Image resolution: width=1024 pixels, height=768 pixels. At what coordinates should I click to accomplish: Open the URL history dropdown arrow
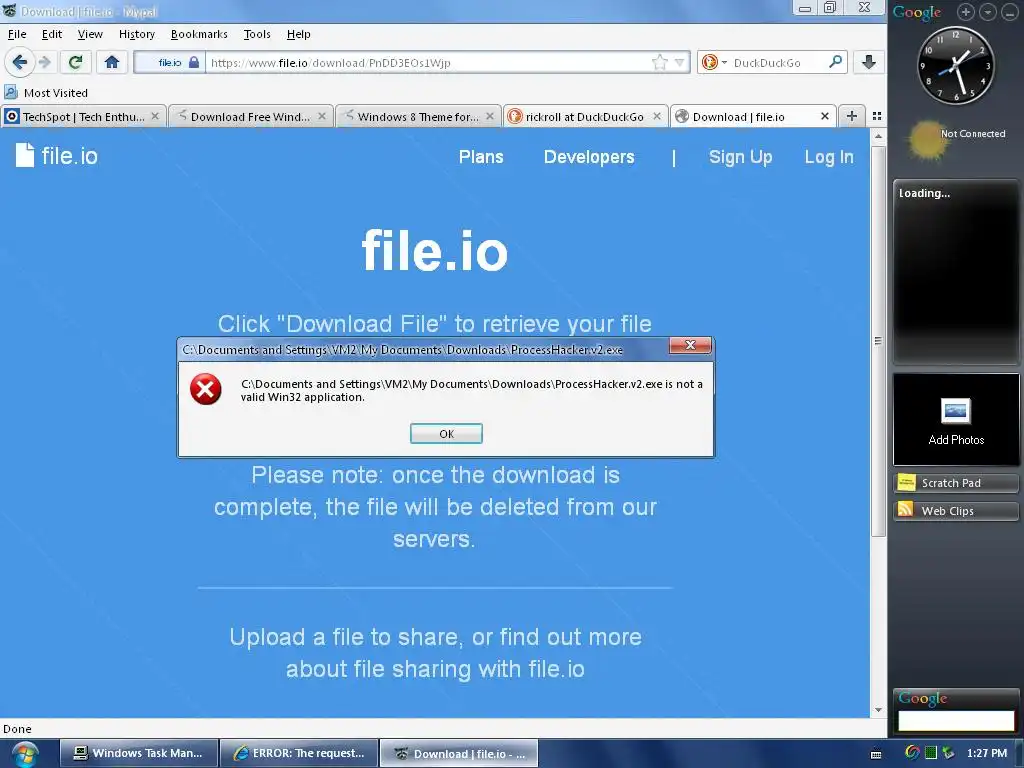(679, 63)
